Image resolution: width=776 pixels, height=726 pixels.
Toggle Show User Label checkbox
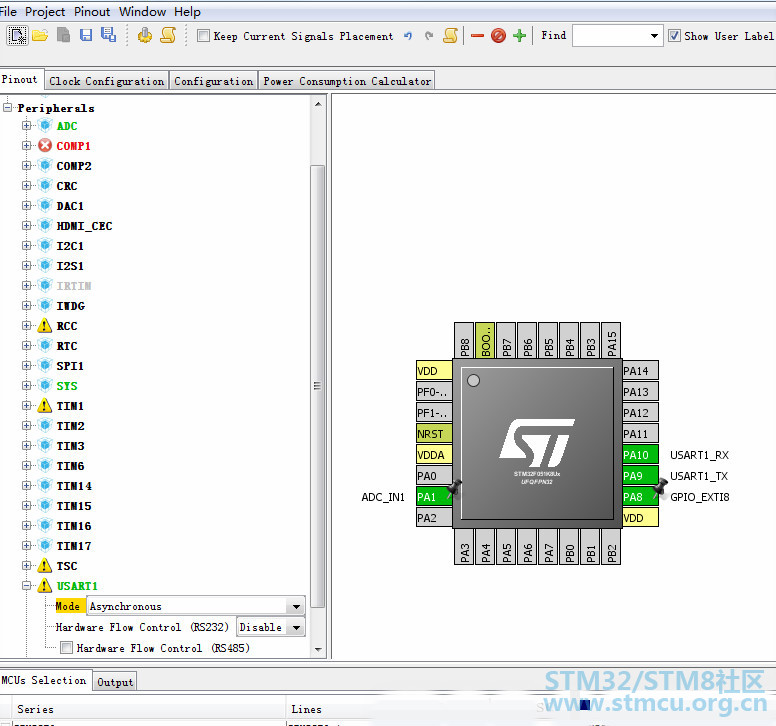coord(674,36)
